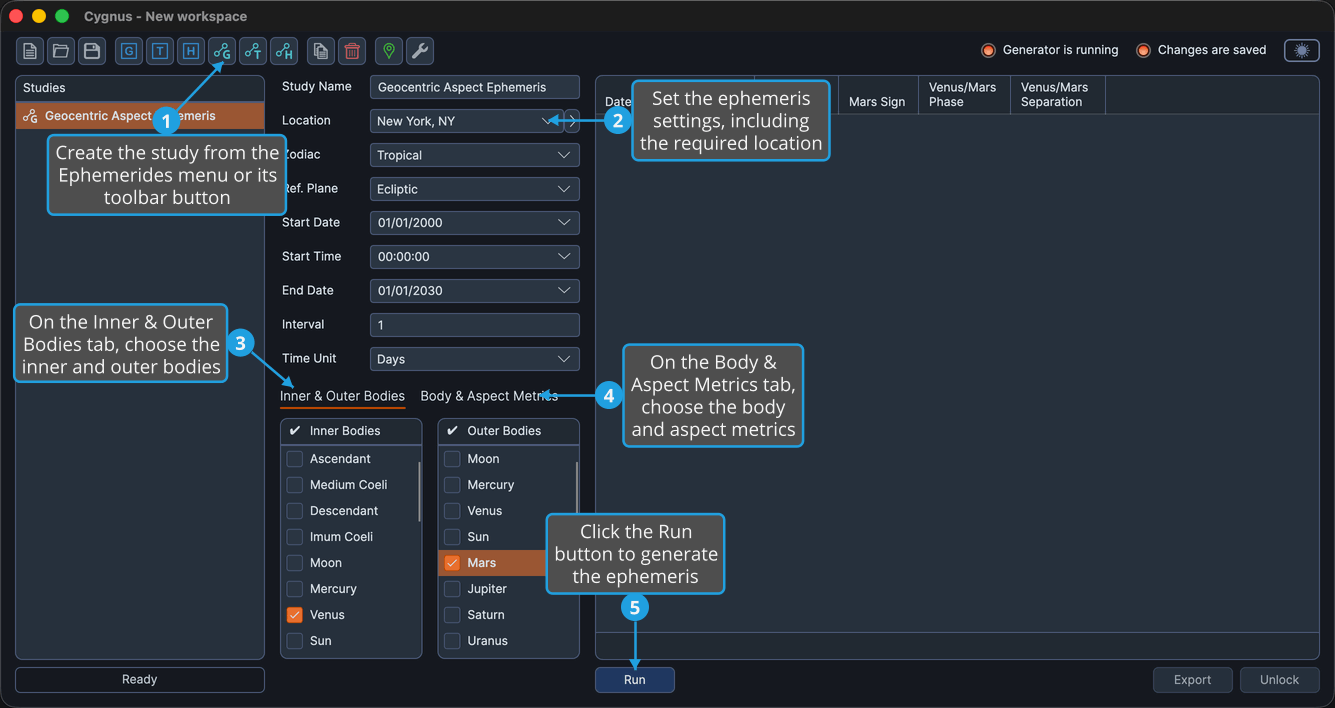Create a study with the boxed H toolbar icon
This screenshot has height=708, width=1335.
[191, 51]
